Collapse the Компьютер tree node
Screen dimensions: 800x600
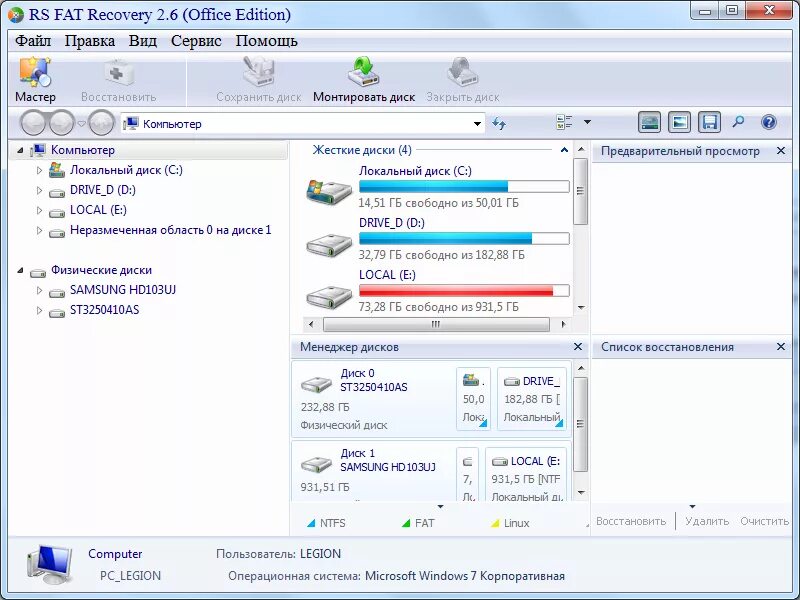click(x=20, y=150)
